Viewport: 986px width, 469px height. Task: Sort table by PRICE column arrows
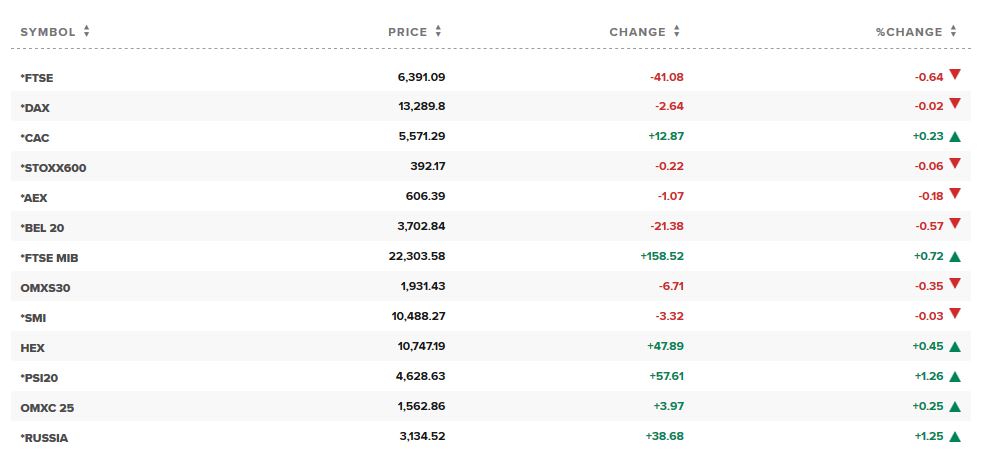pyautogui.click(x=438, y=31)
